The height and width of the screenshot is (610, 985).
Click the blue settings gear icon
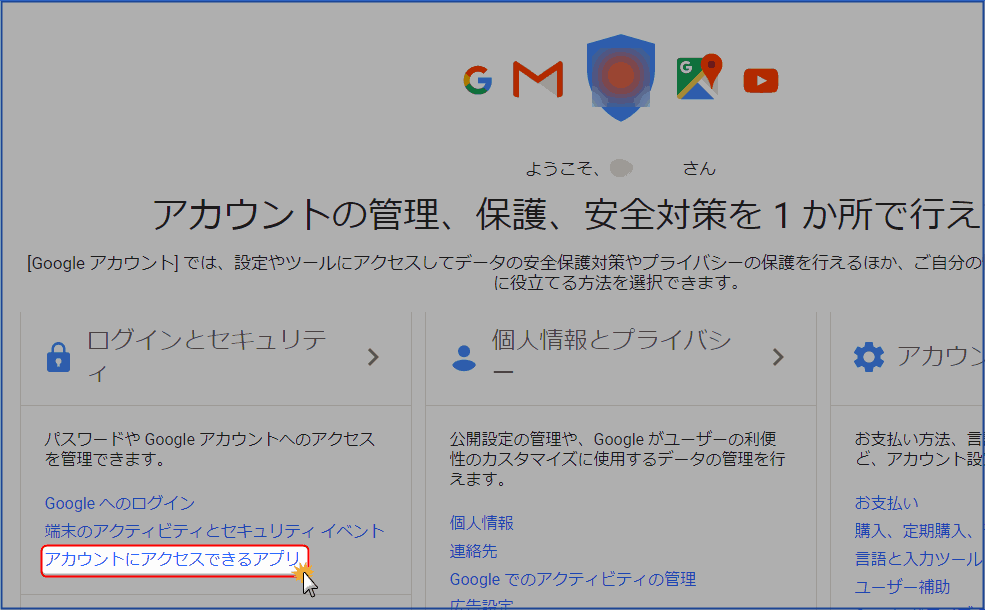(869, 357)
